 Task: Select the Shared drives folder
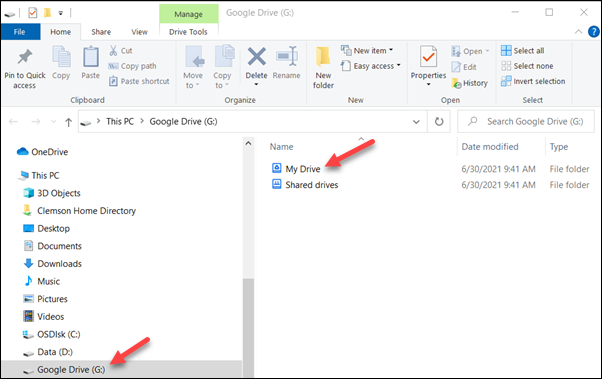coord(305,185)
